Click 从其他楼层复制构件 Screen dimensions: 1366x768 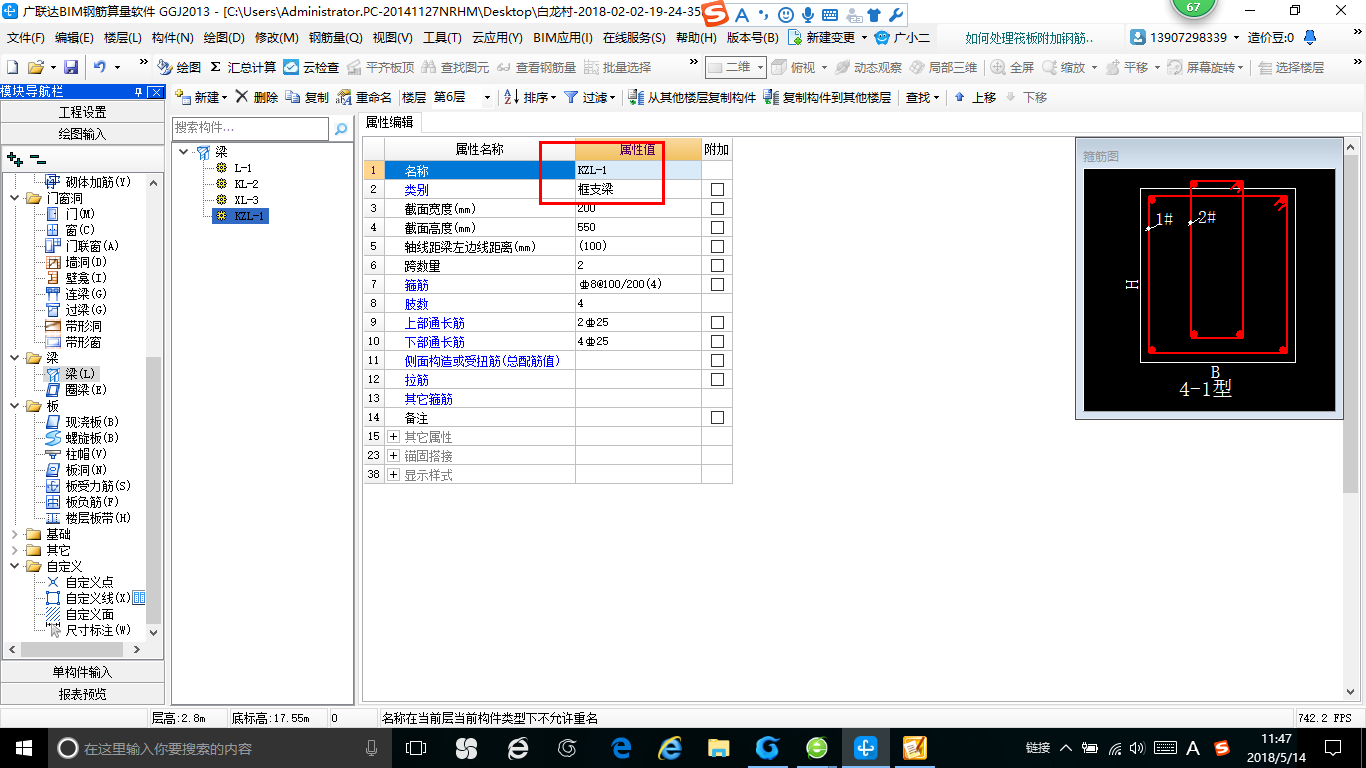click(x=692, y=97)
